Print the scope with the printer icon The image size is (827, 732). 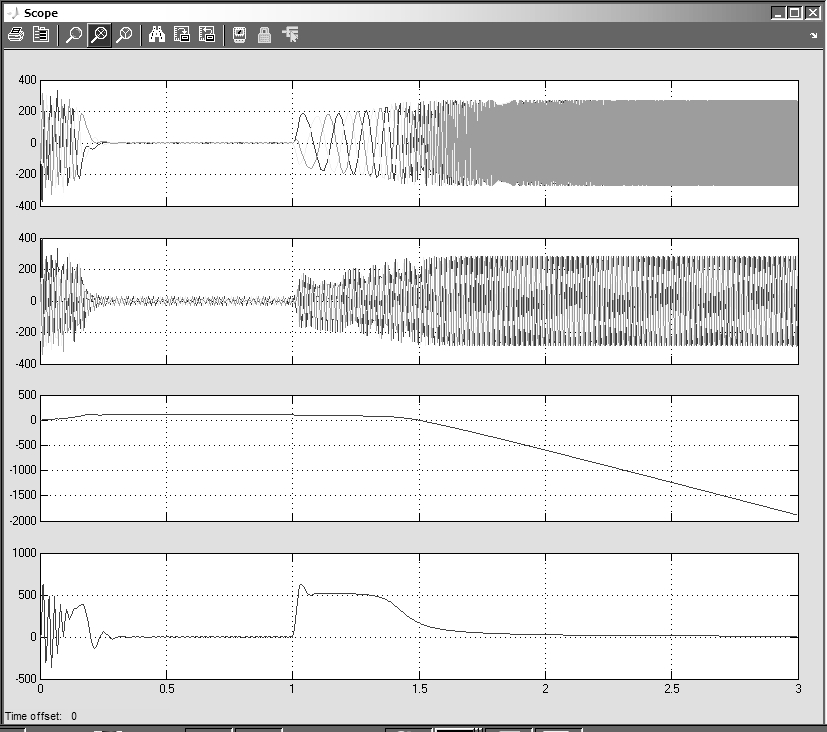tap(16, 35)
